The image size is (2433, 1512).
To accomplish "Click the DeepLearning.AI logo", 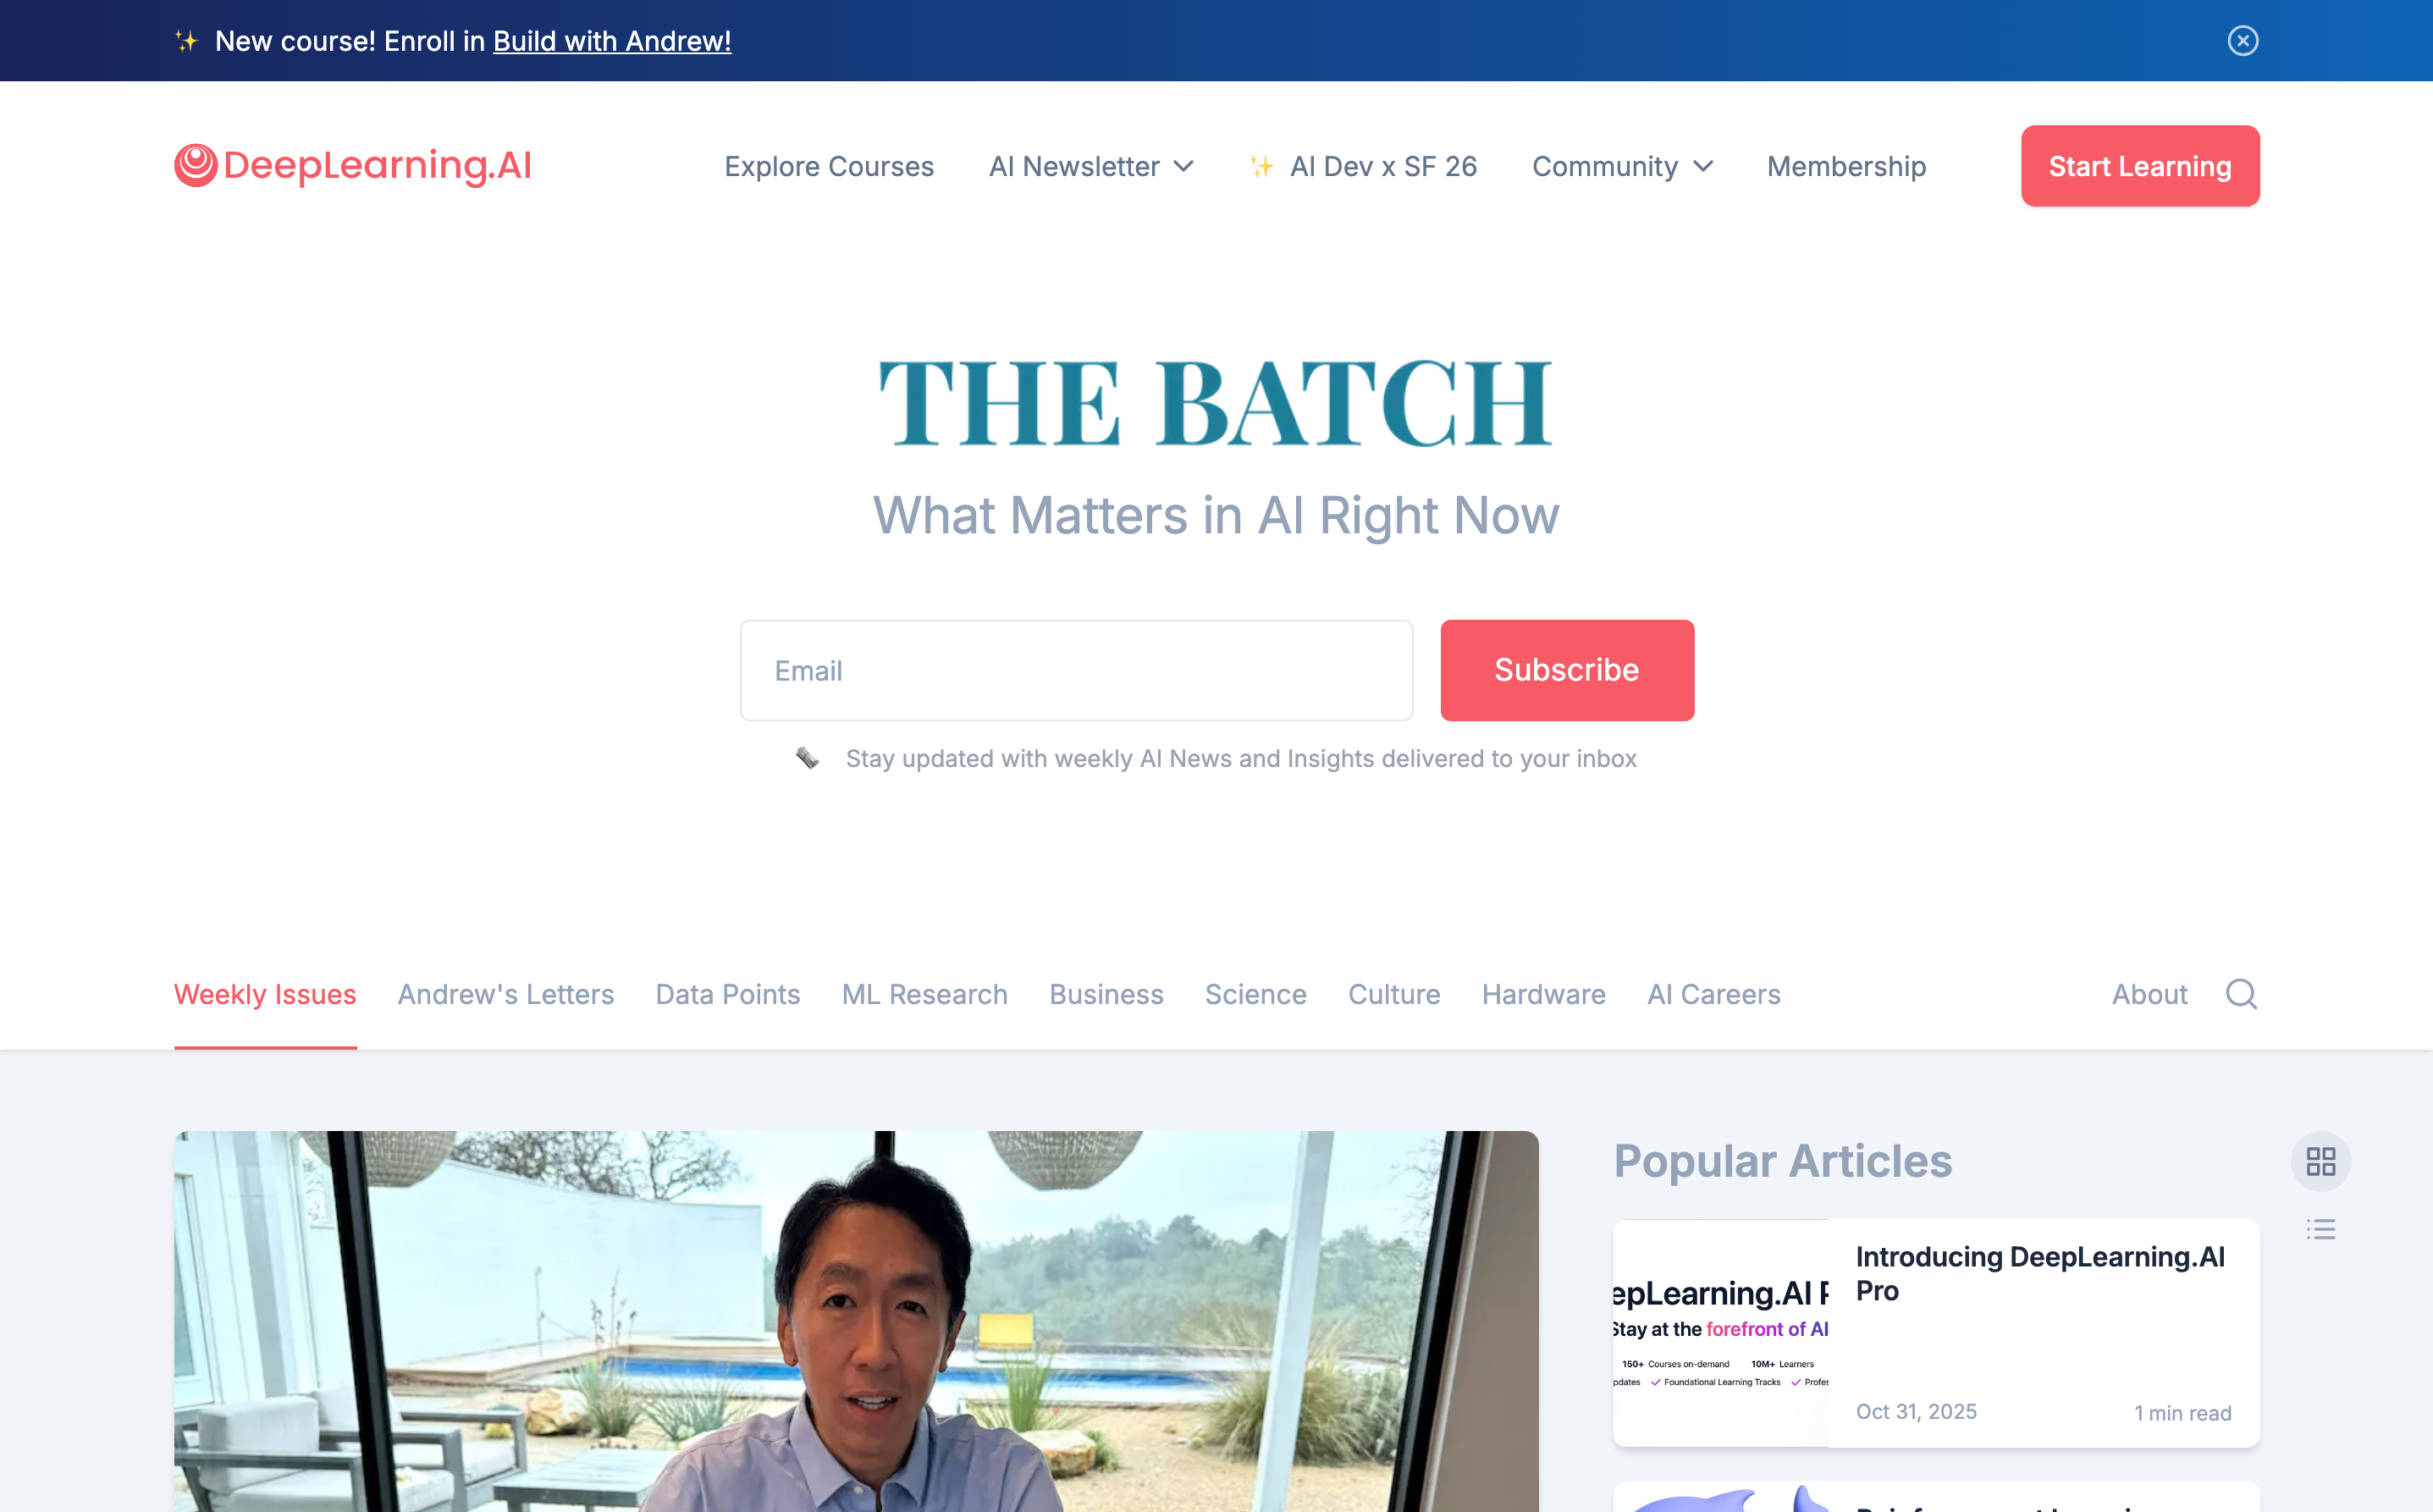I will [x=353, y=165].
